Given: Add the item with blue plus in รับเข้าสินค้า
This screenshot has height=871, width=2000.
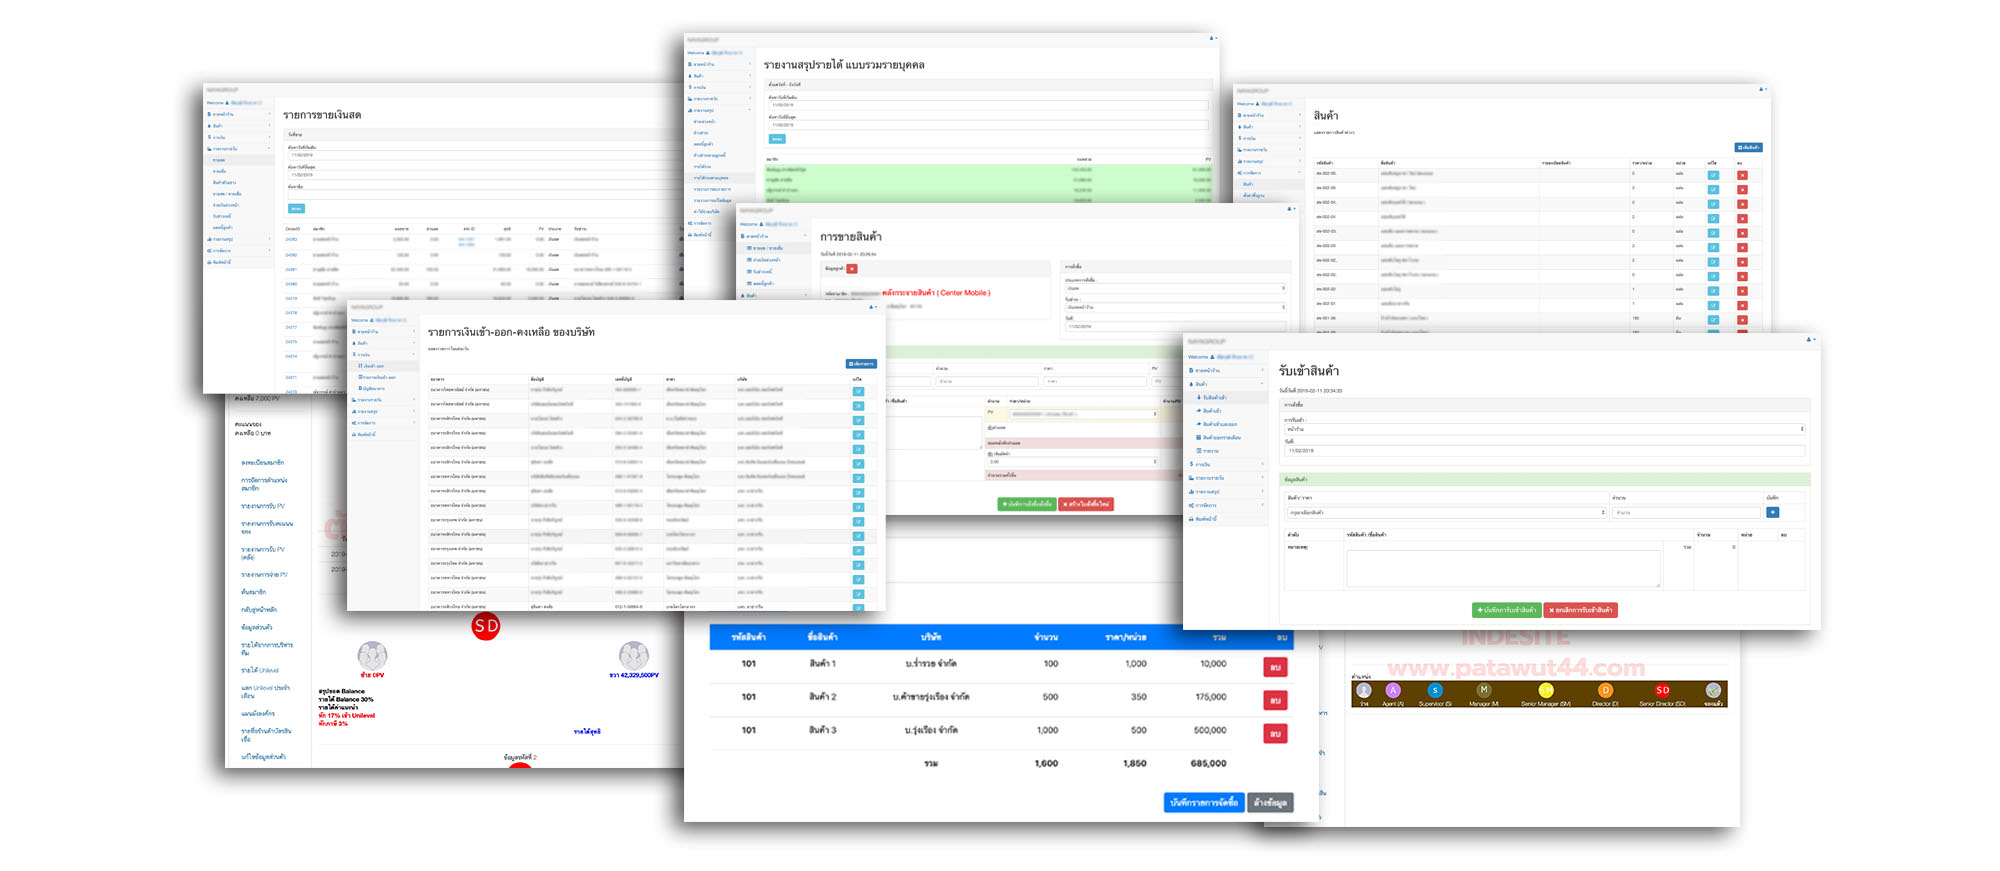Looking at the screenshot, I should 1772,512.
